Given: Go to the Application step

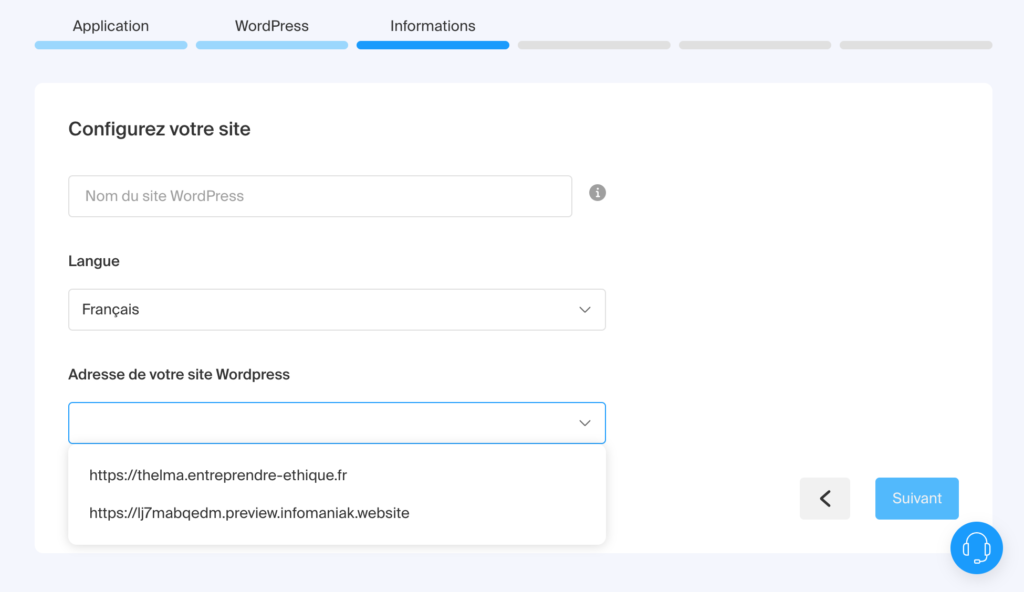Looking at the screenshot, I should 110,26.
